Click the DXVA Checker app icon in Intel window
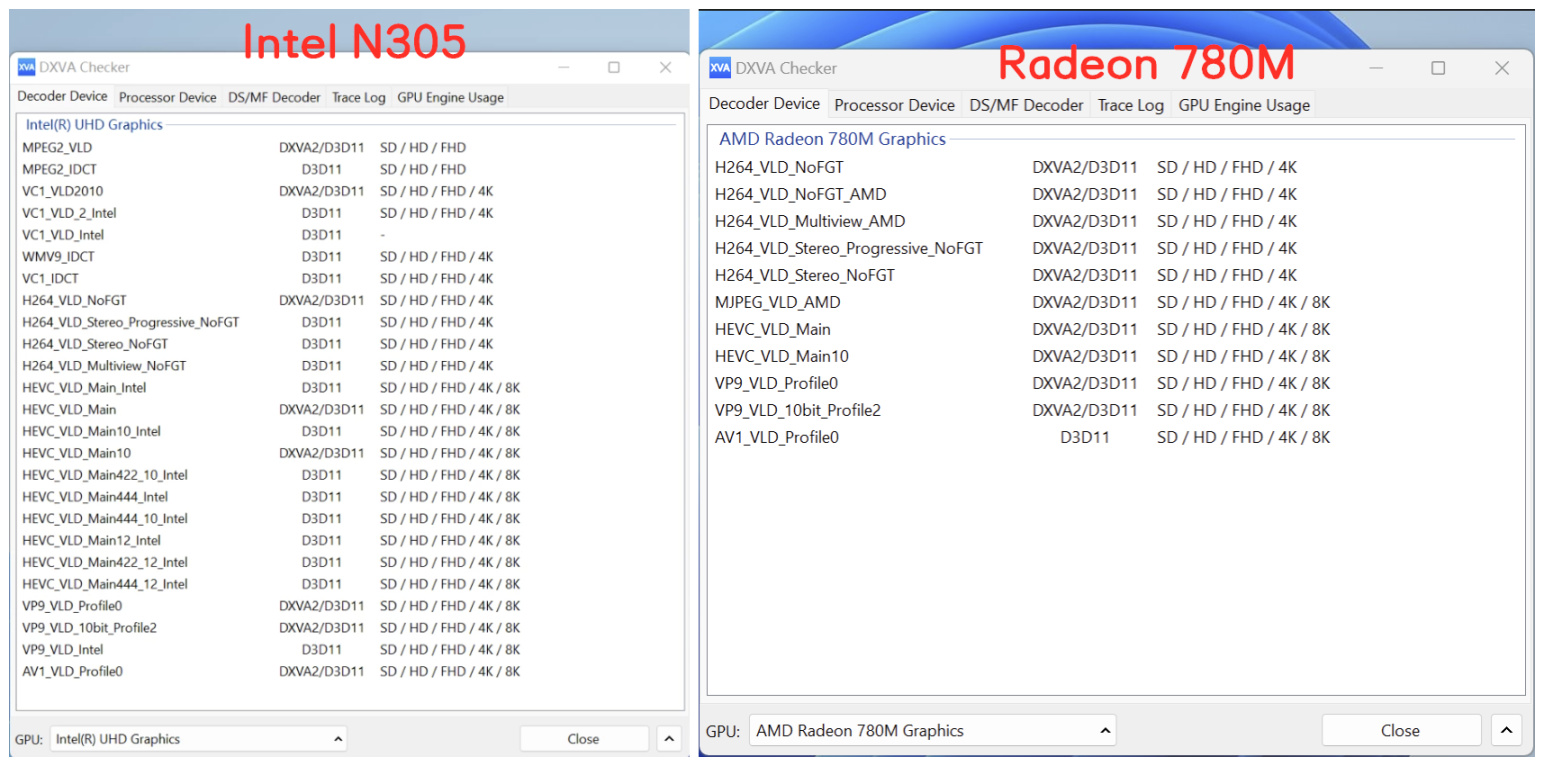This screenshot has height=766, width=1544. 26,67
